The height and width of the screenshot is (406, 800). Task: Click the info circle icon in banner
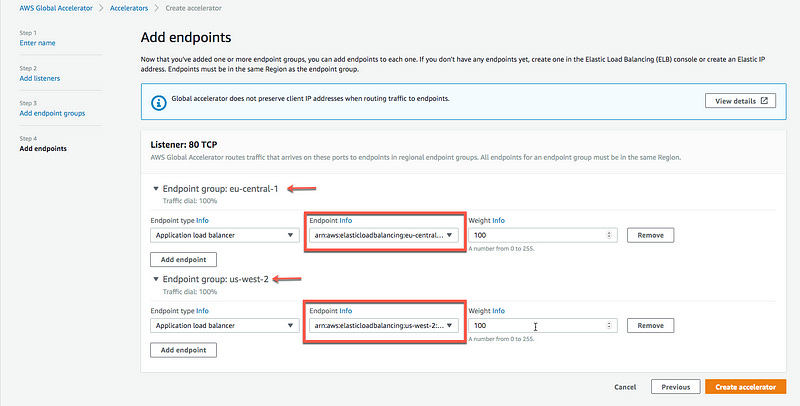click(x=159, y=102)
